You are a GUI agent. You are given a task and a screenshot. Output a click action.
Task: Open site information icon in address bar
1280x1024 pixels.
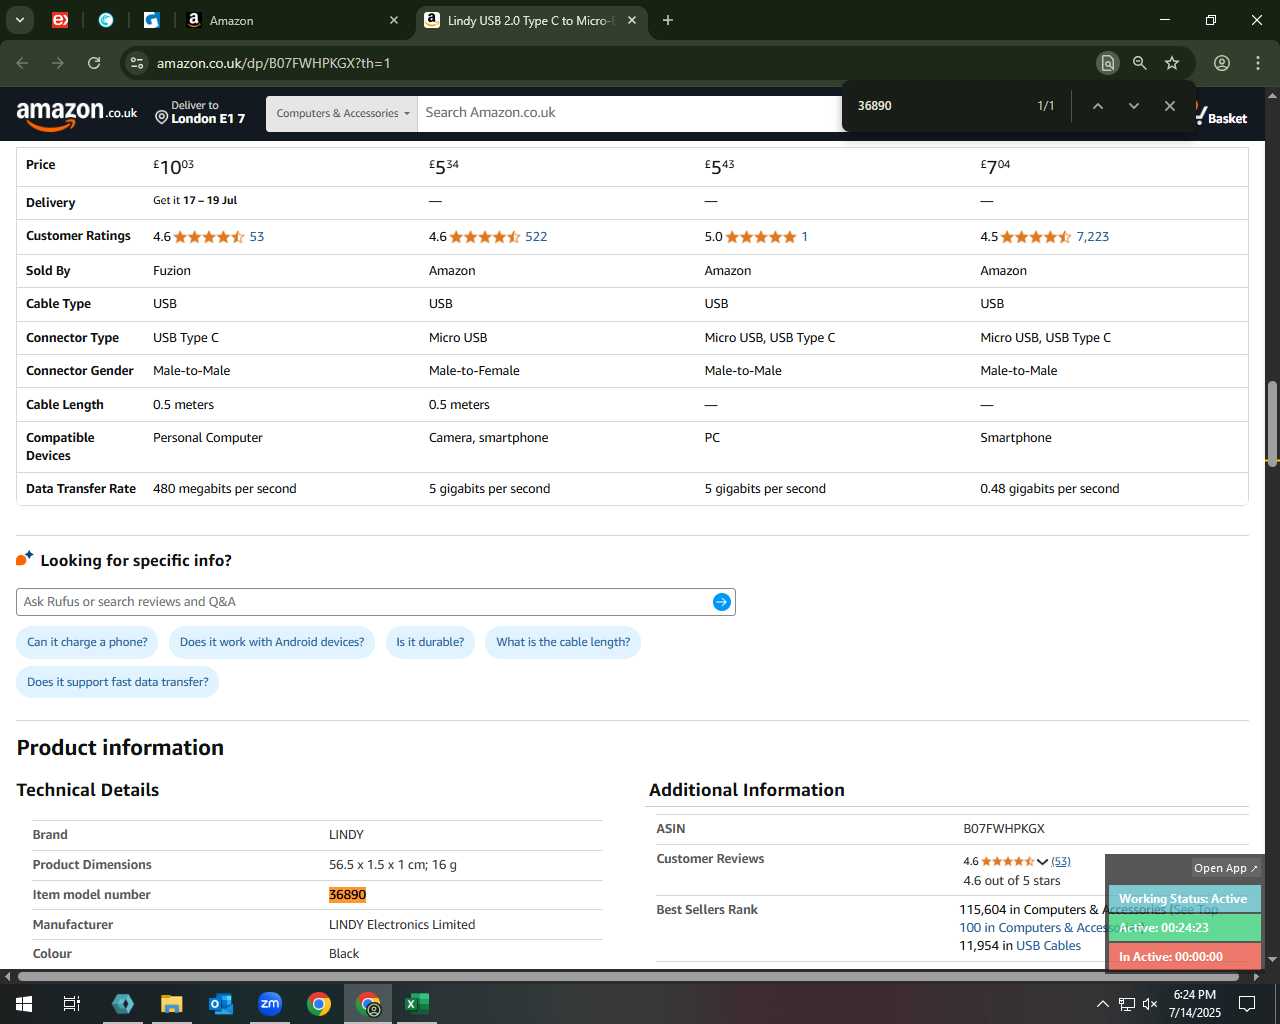[x=137, y=63]
